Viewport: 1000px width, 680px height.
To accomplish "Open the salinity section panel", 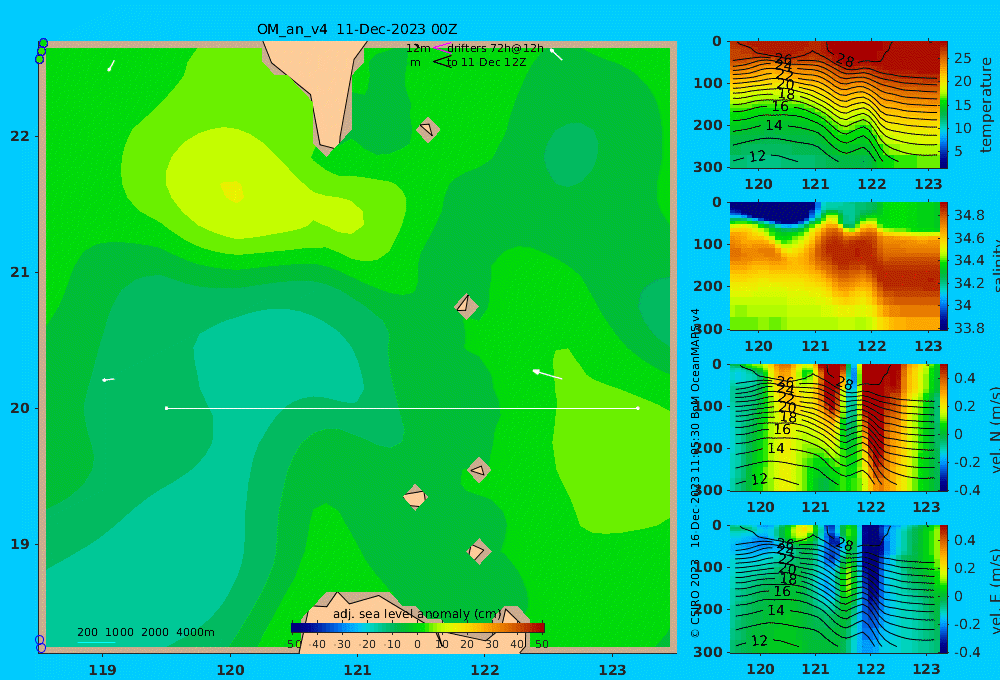I will click(834, 266).
